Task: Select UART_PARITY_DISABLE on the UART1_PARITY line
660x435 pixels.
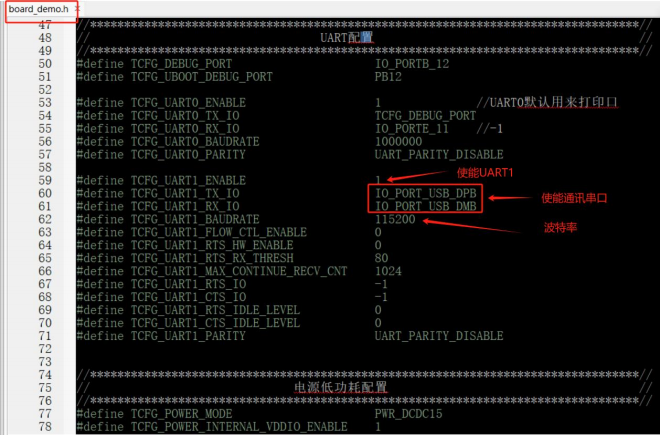Action: click(x=439, y=336)
